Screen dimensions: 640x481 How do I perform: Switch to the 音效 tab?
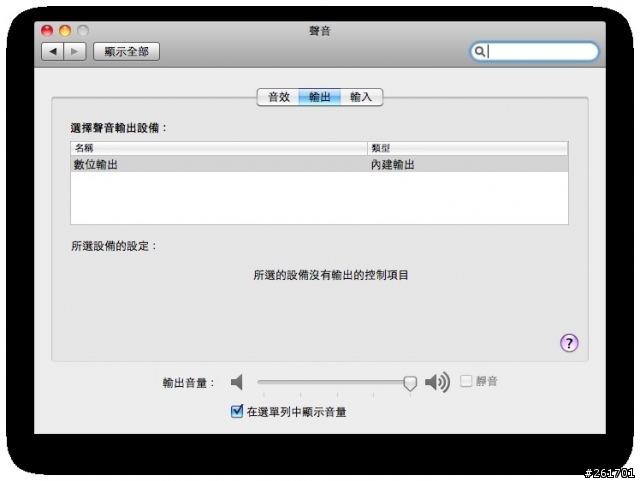[x=278, y=97]
